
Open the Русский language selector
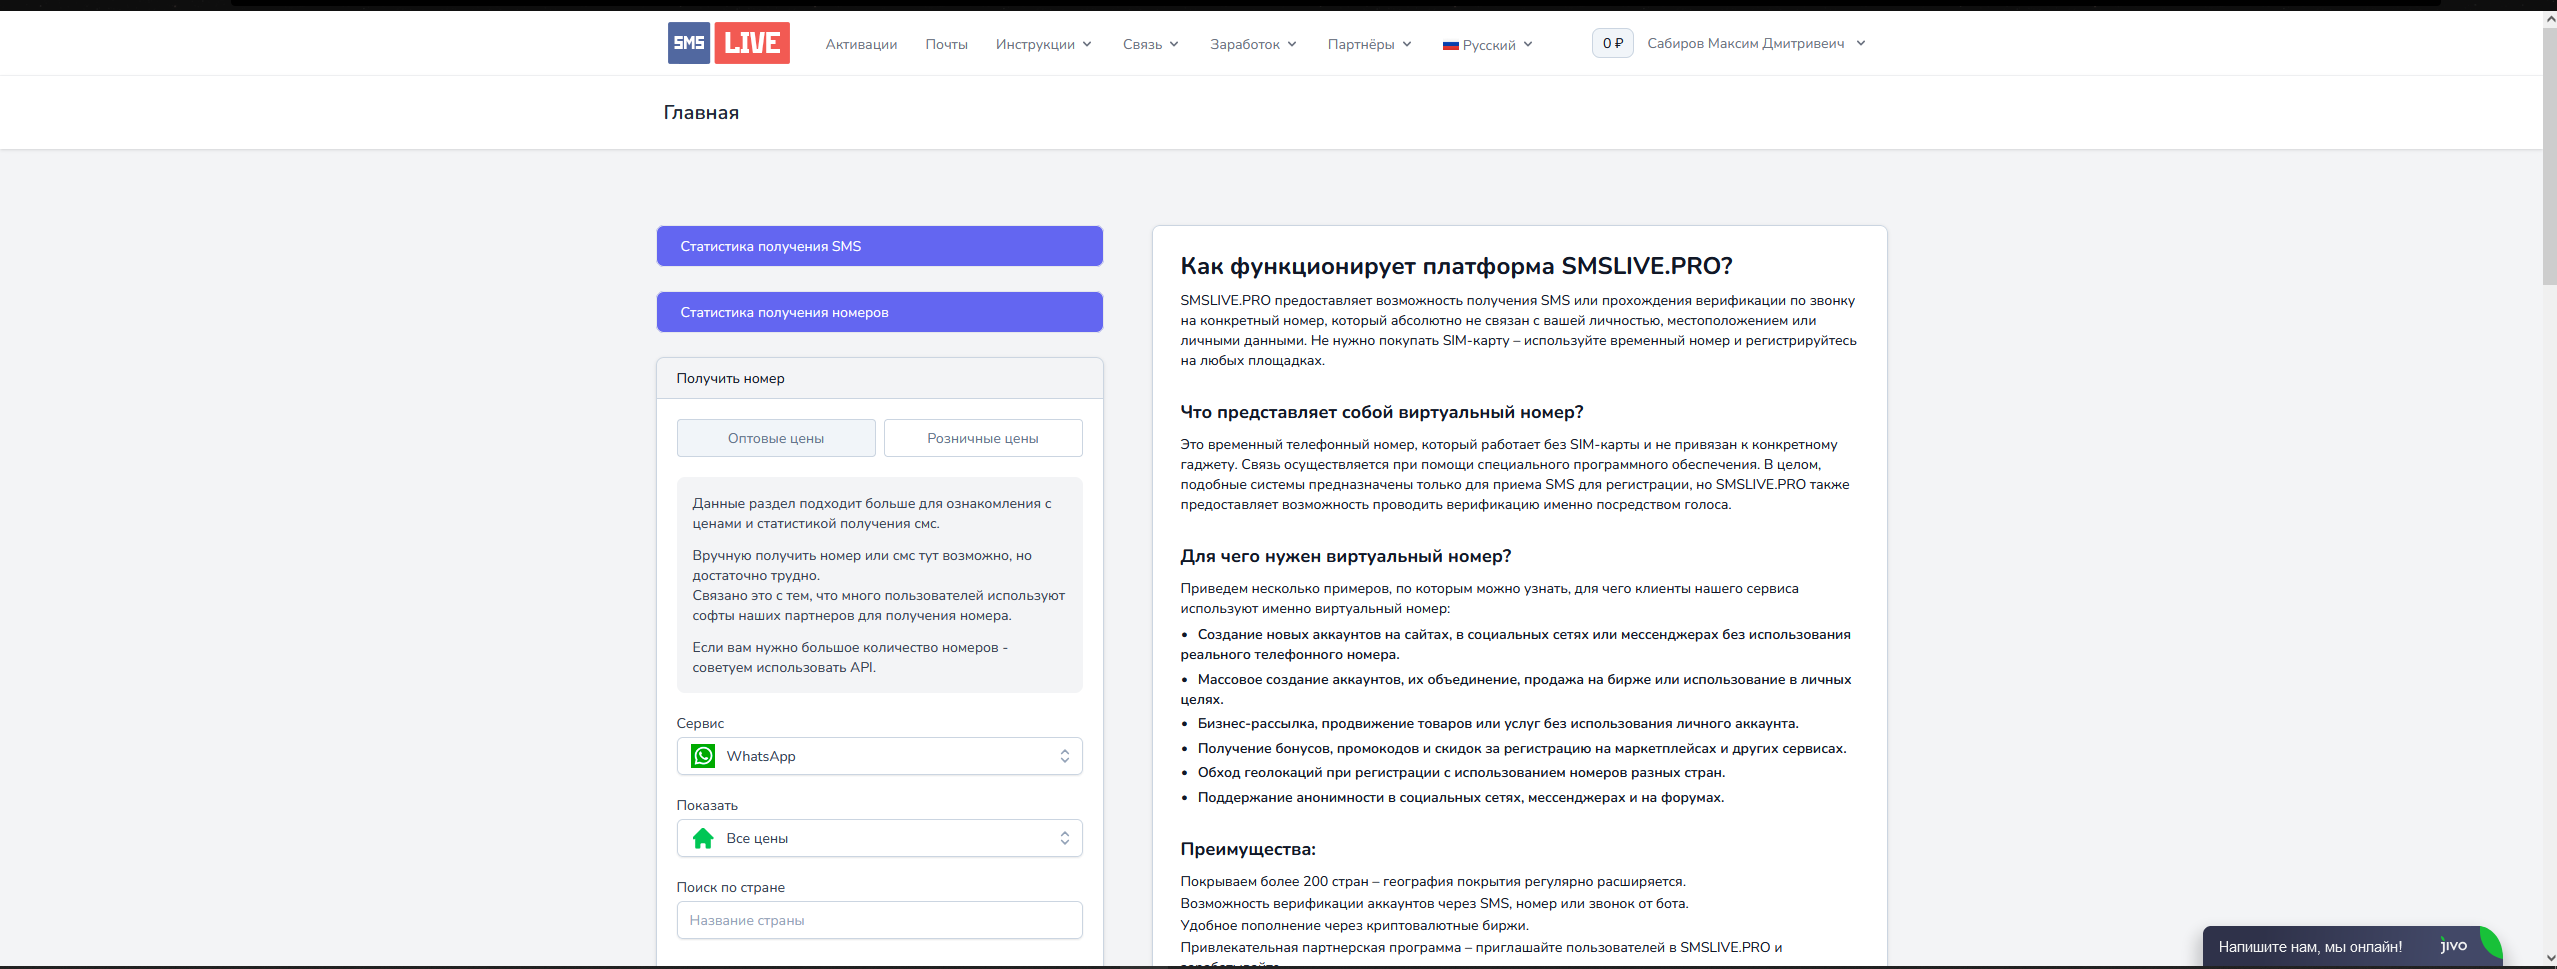coord(1487,45)
